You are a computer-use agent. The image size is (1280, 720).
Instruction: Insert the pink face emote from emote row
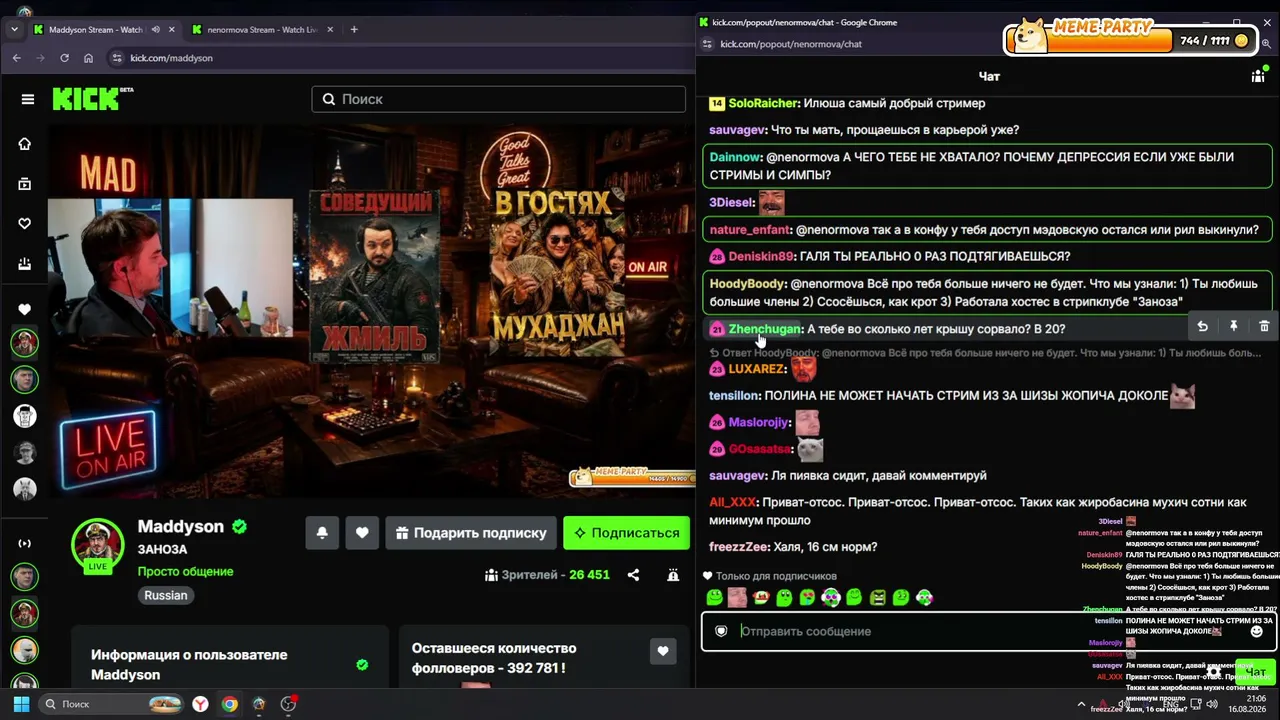pos(737,598)
